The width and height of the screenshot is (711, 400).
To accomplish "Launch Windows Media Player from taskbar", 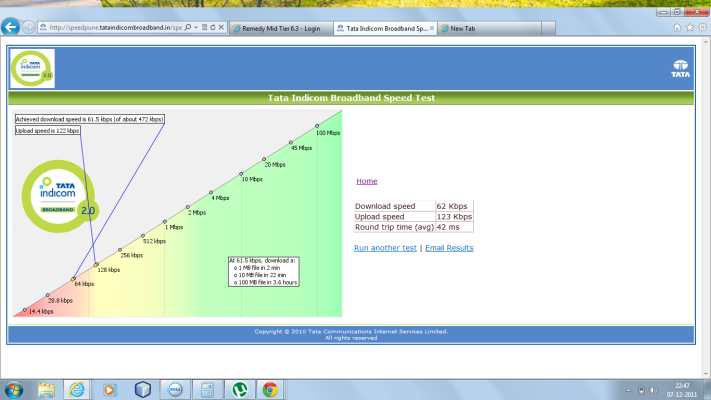I will pyautogui.click(x=109, y=390).
